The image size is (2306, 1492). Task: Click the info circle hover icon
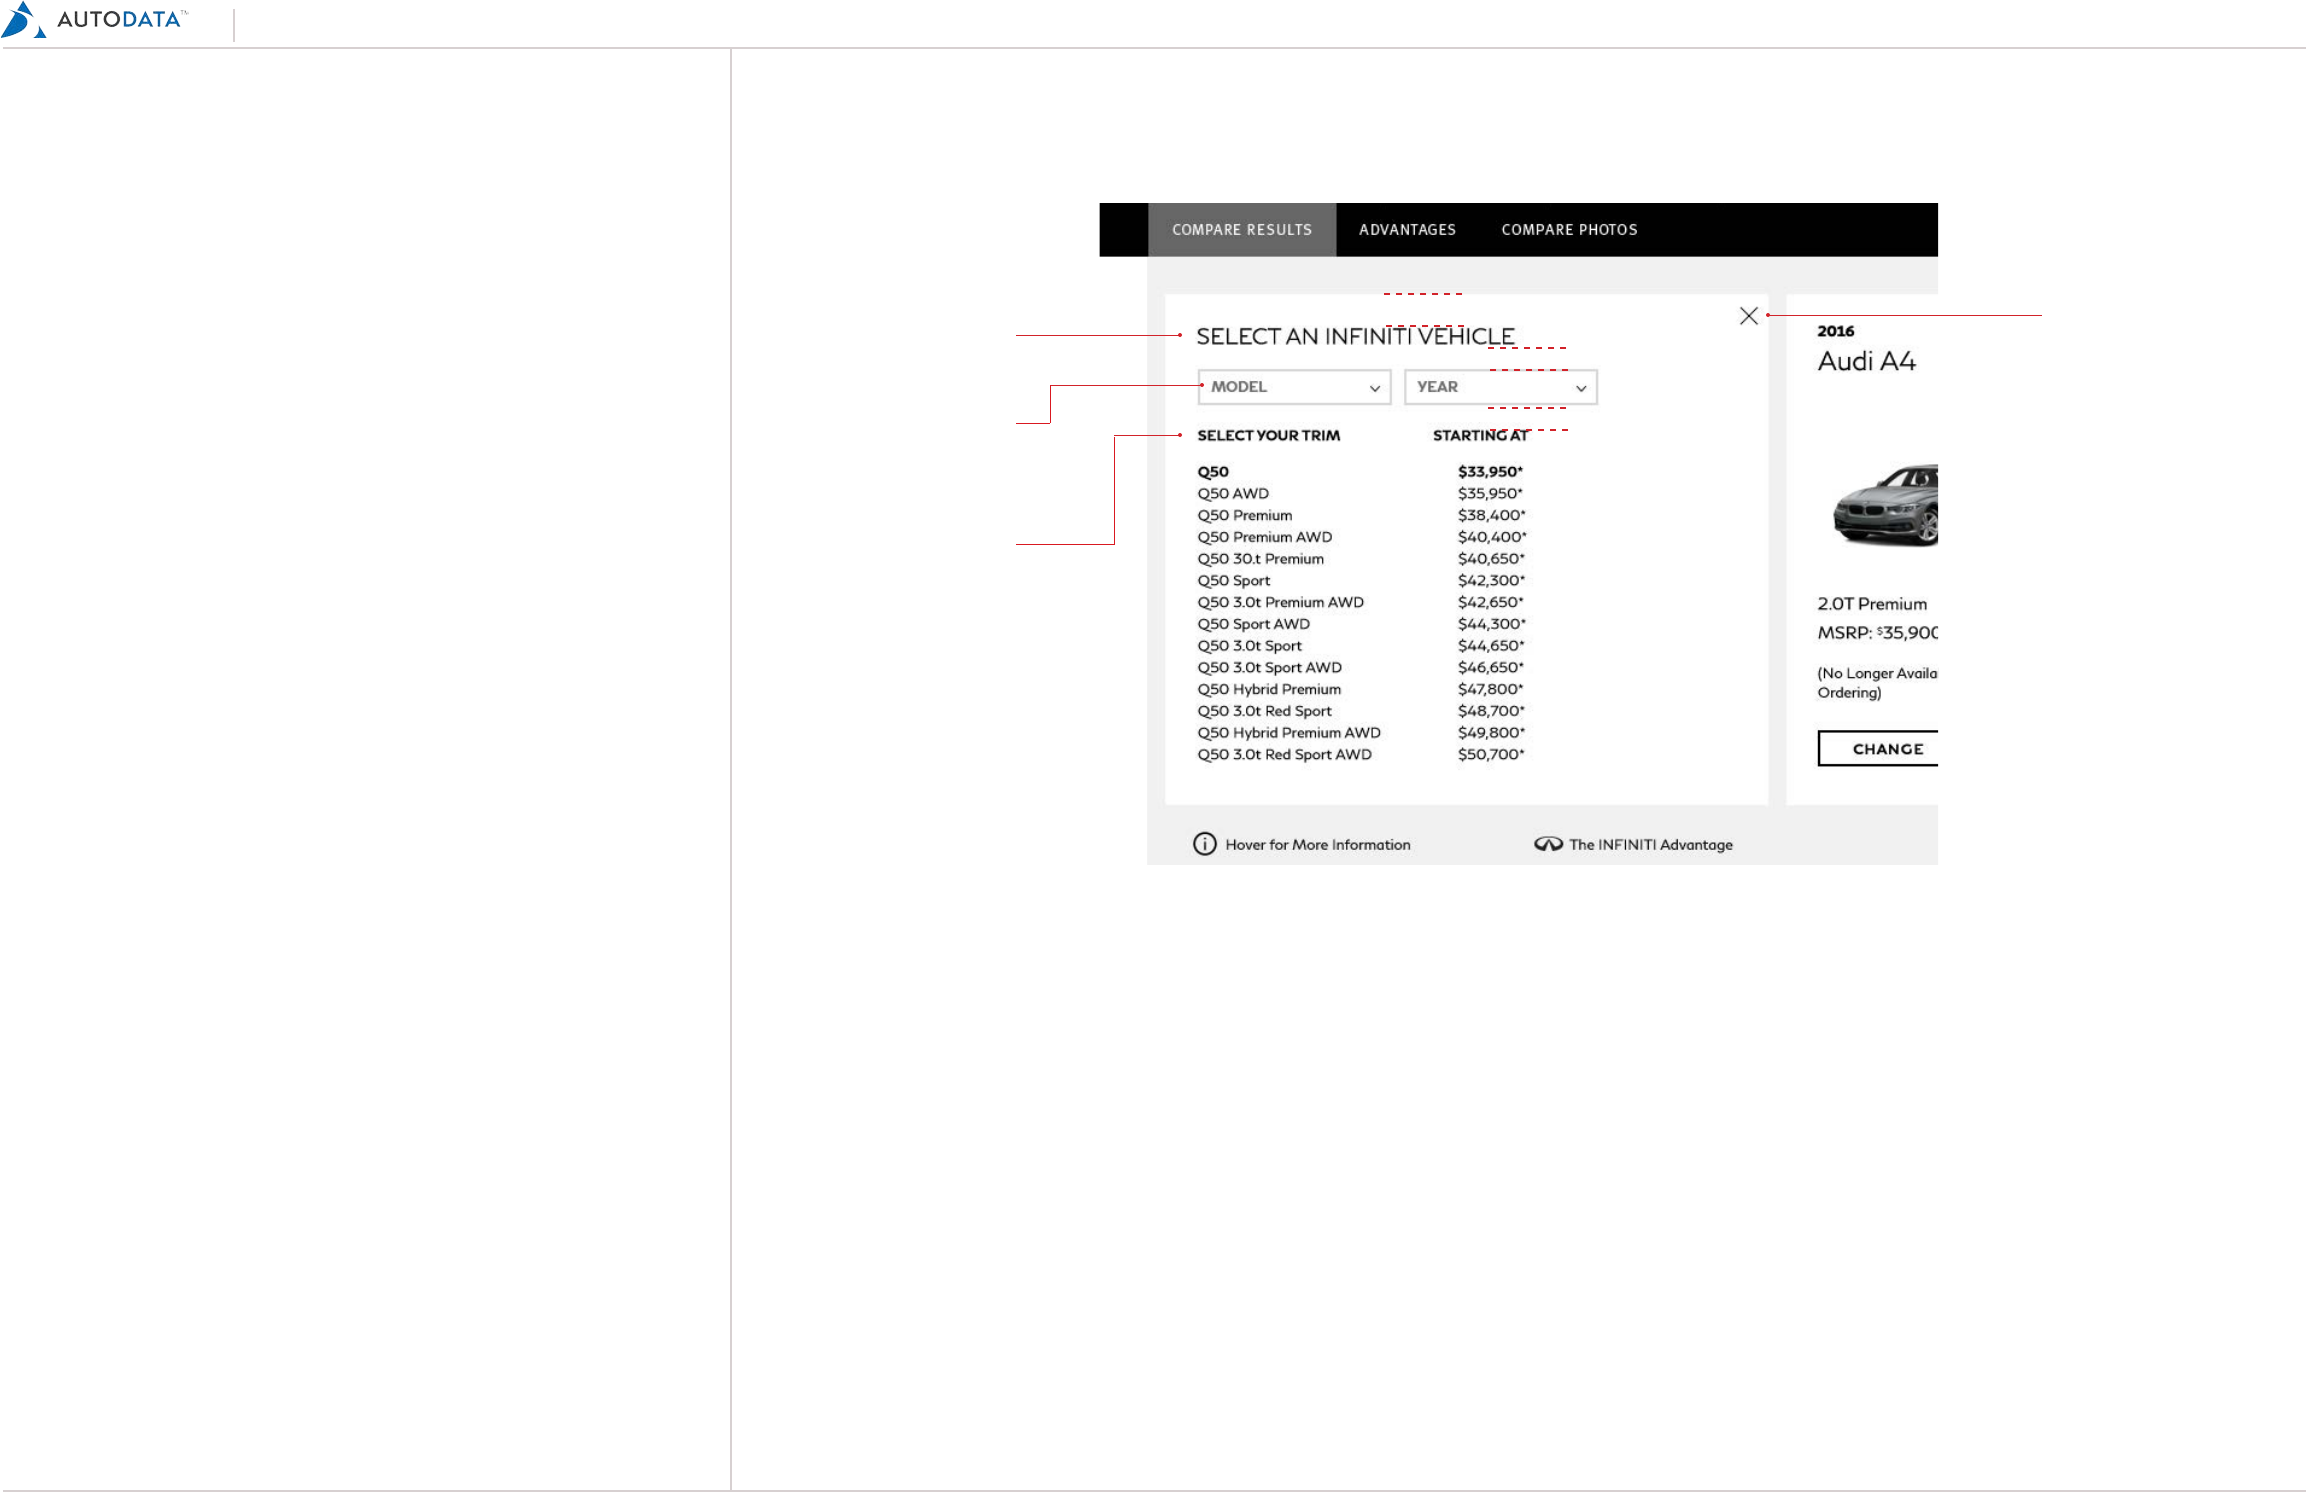[x=1205, y=844]
